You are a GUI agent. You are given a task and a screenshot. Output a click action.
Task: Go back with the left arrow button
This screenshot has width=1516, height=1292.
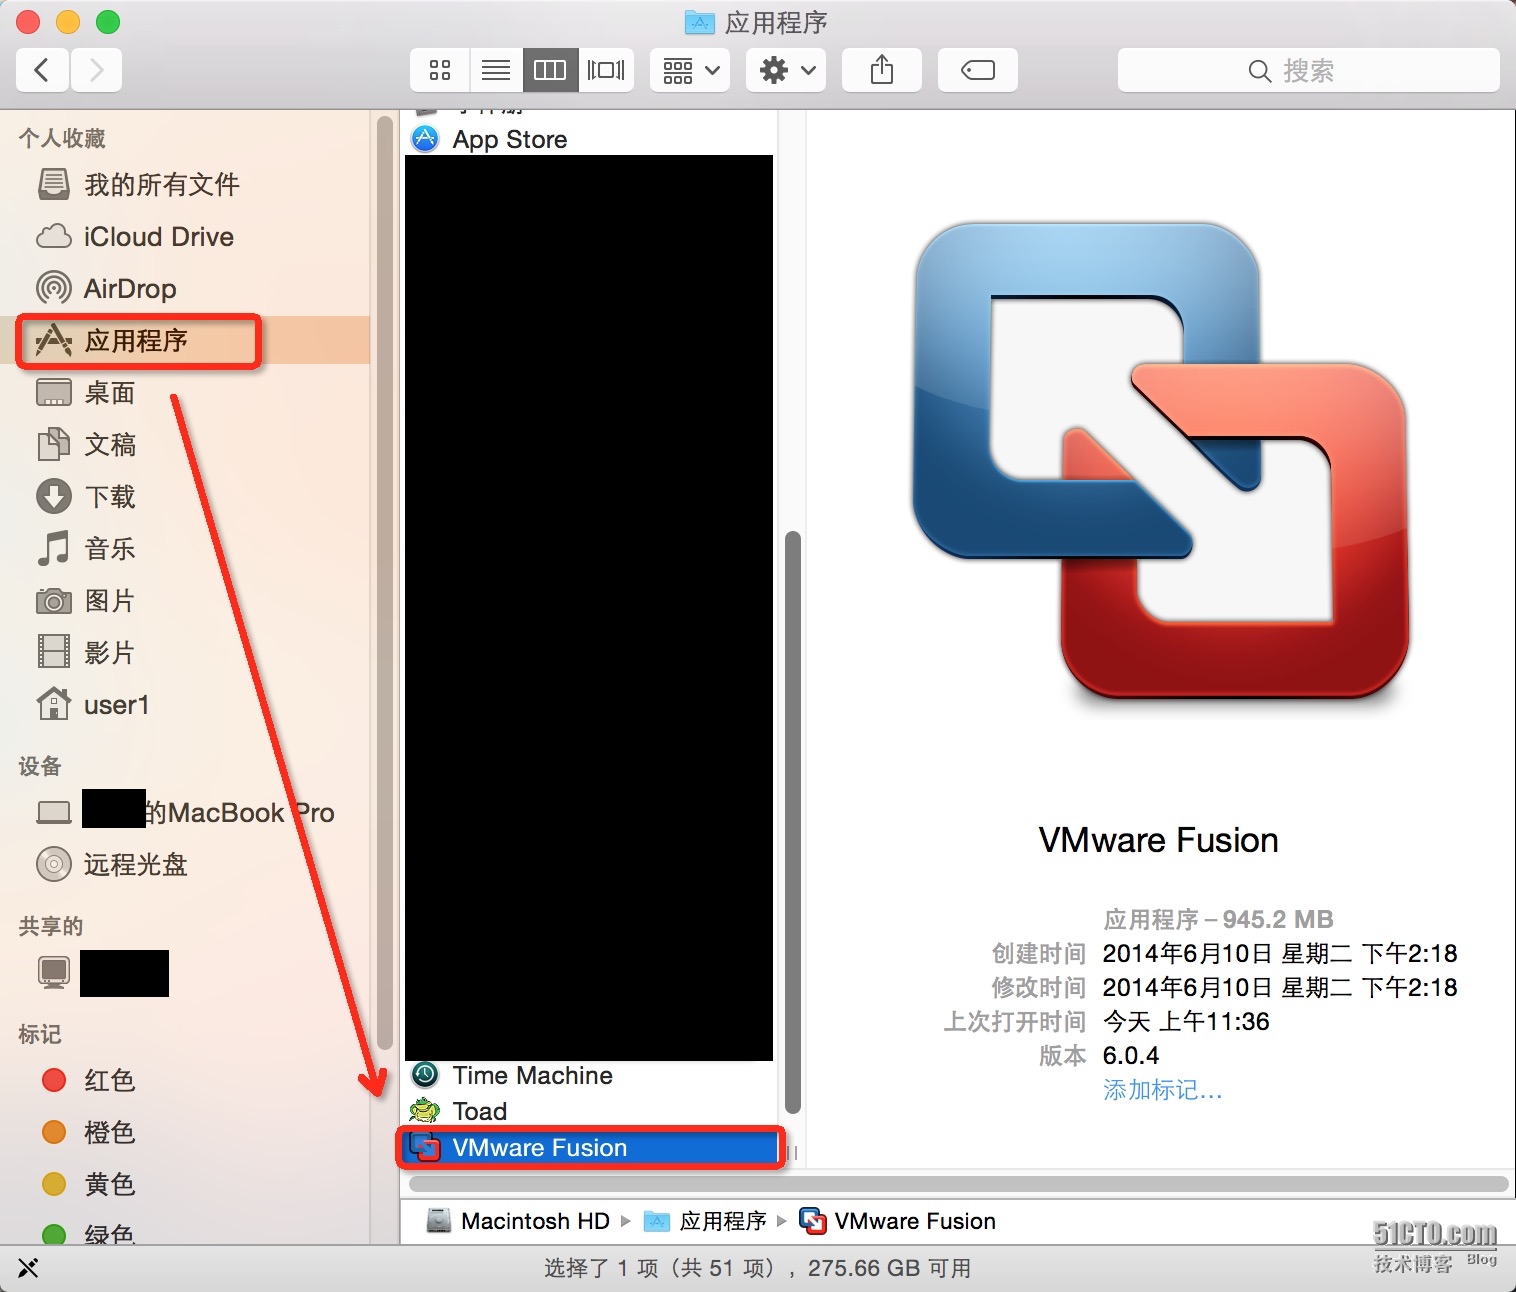(42, 70)
